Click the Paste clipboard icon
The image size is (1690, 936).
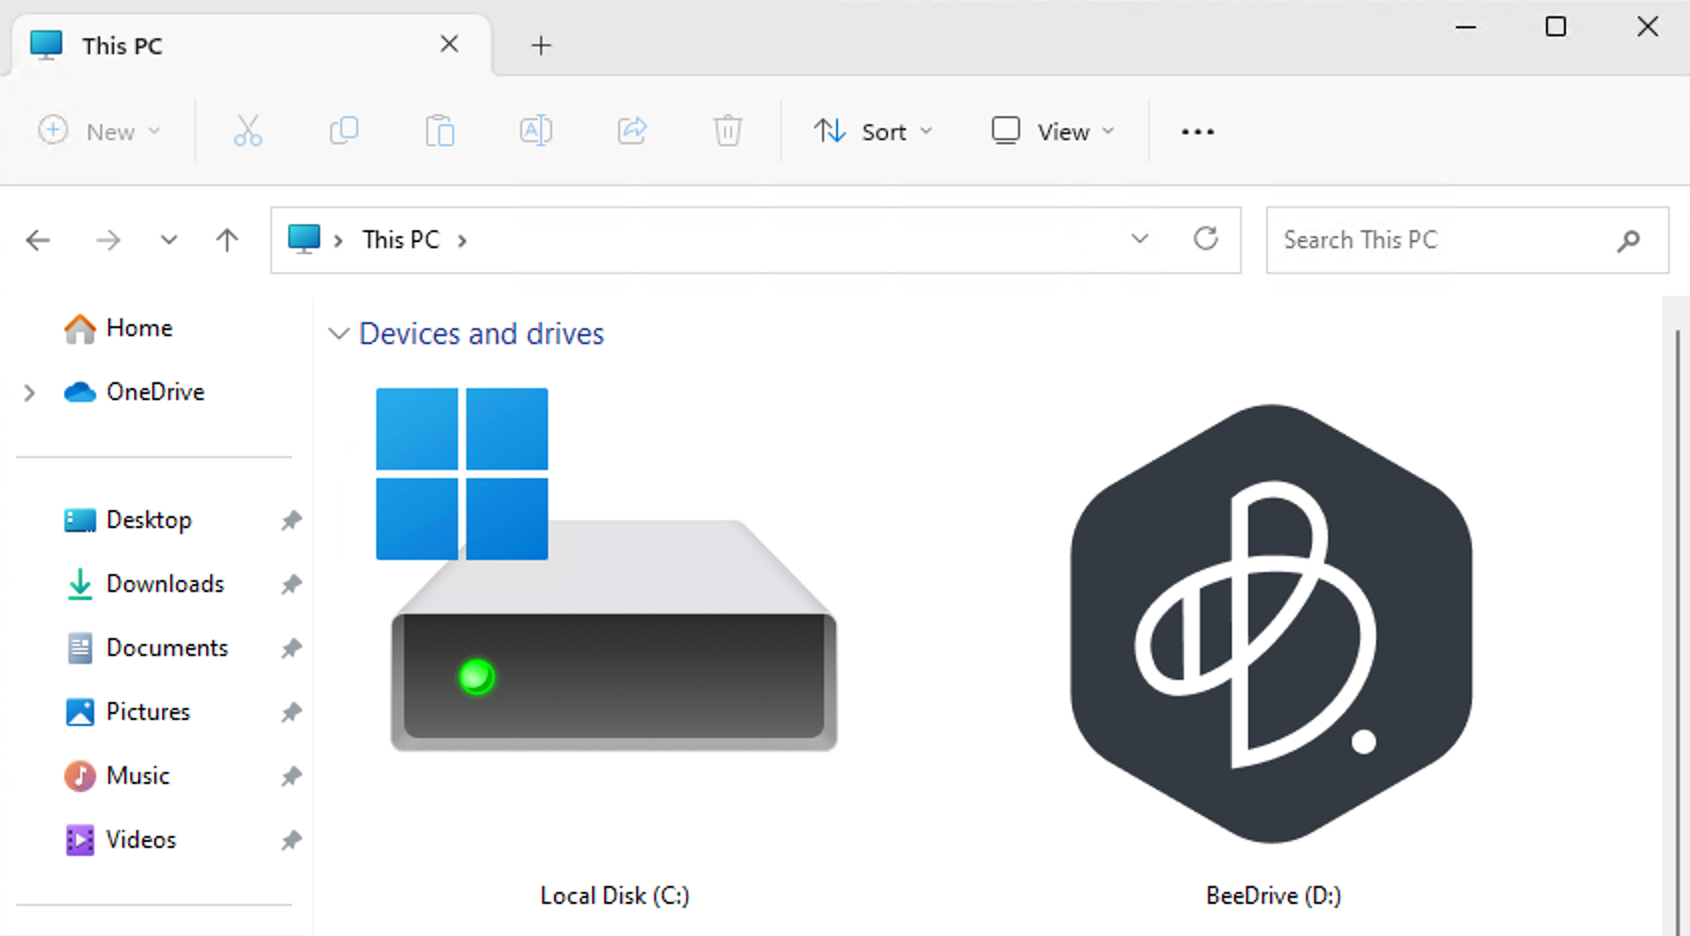tap(440, 131)
